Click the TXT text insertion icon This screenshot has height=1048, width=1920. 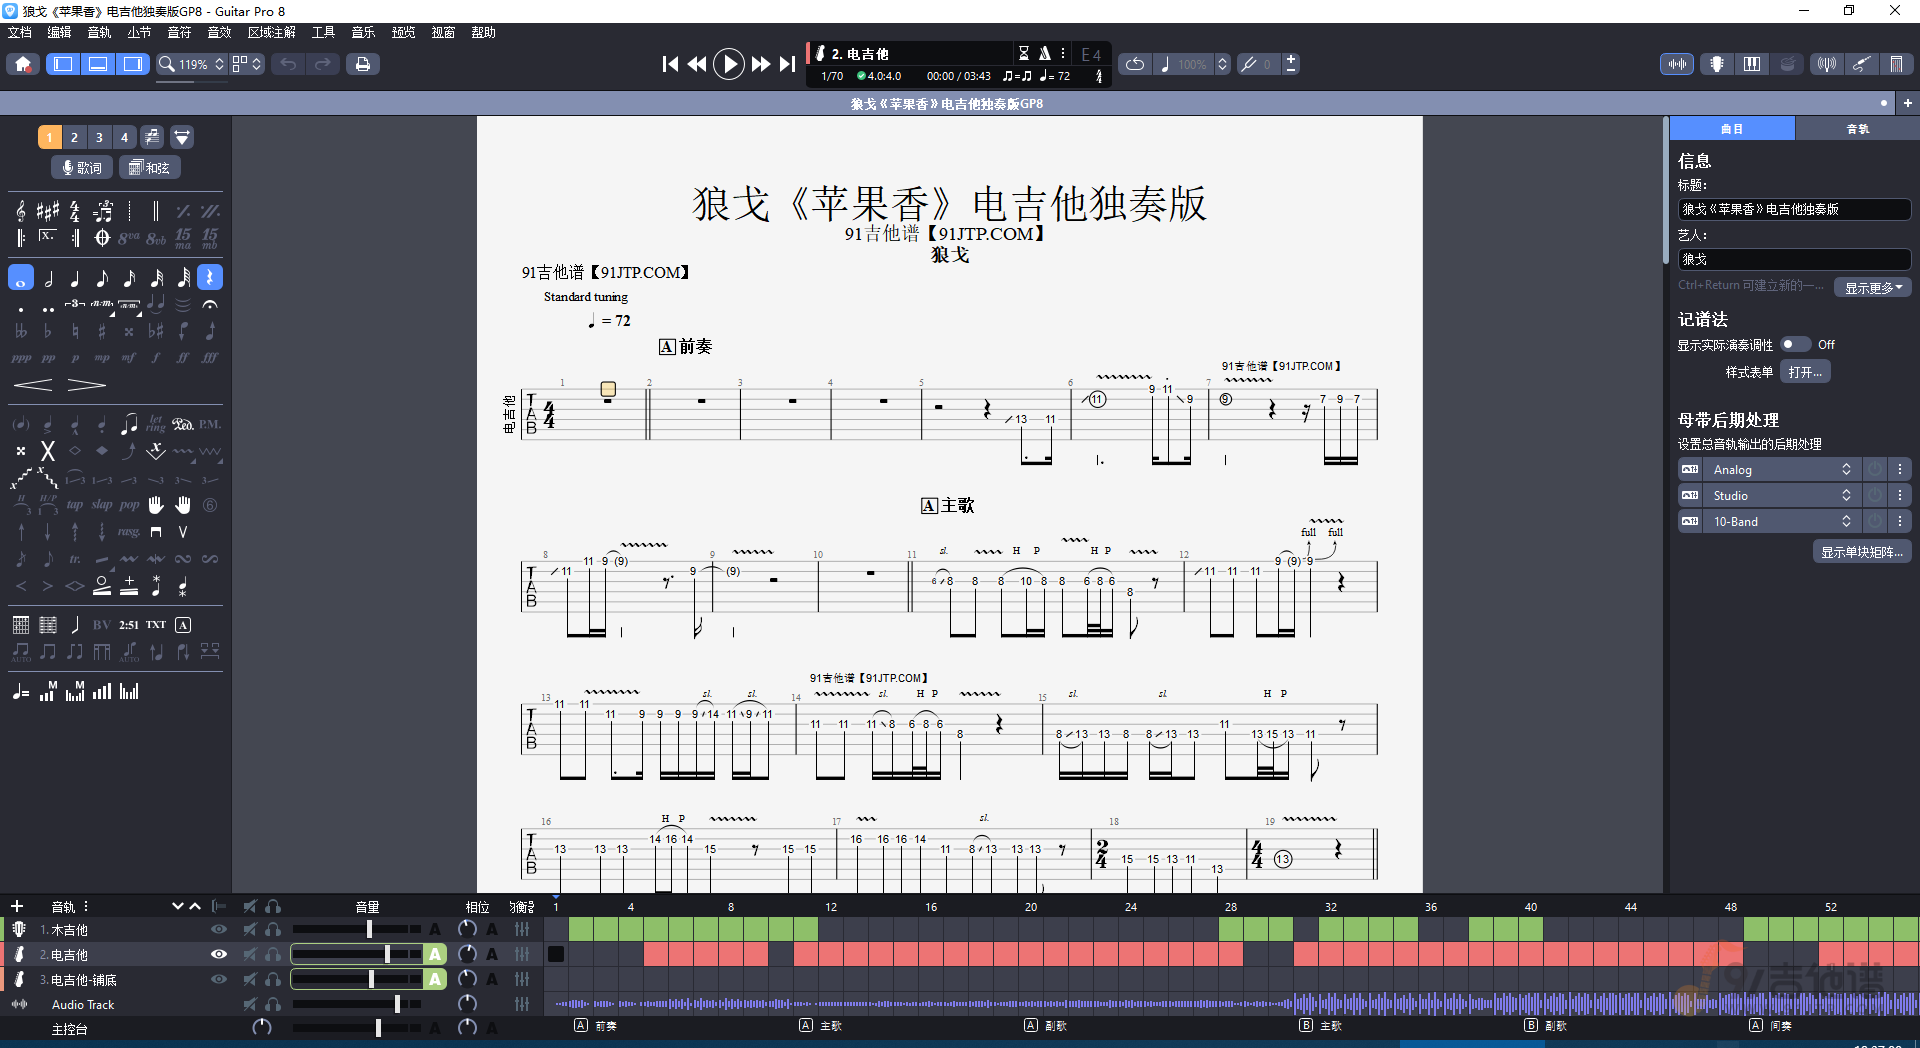coord(156,625)
